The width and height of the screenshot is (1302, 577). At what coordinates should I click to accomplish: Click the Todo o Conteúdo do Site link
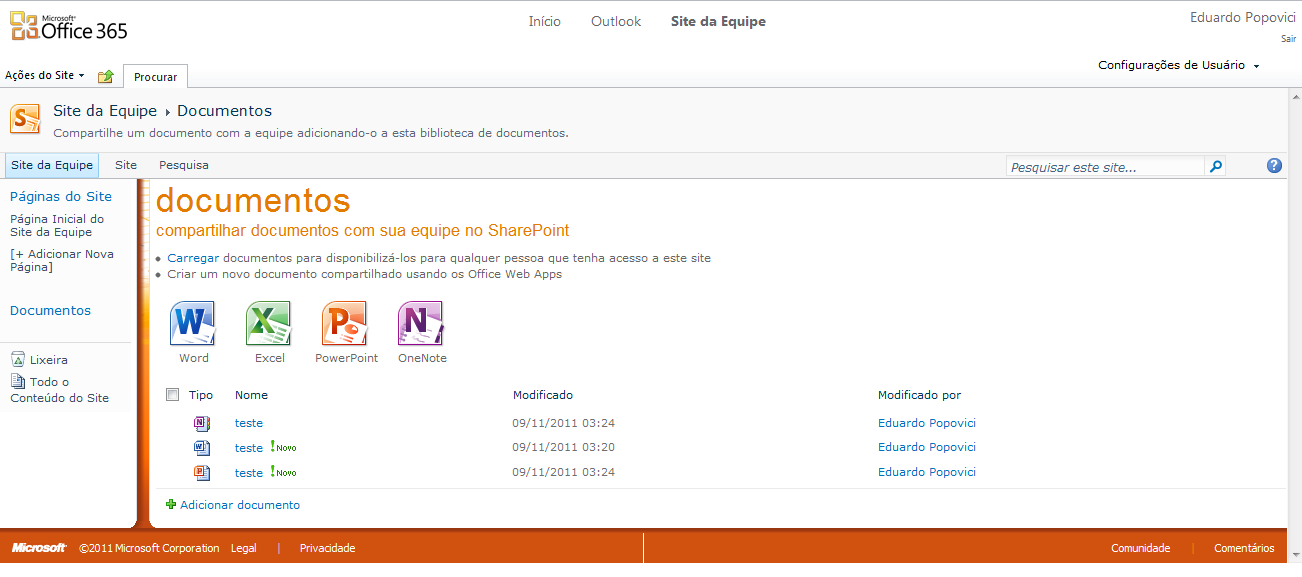(x=60, y=390)
